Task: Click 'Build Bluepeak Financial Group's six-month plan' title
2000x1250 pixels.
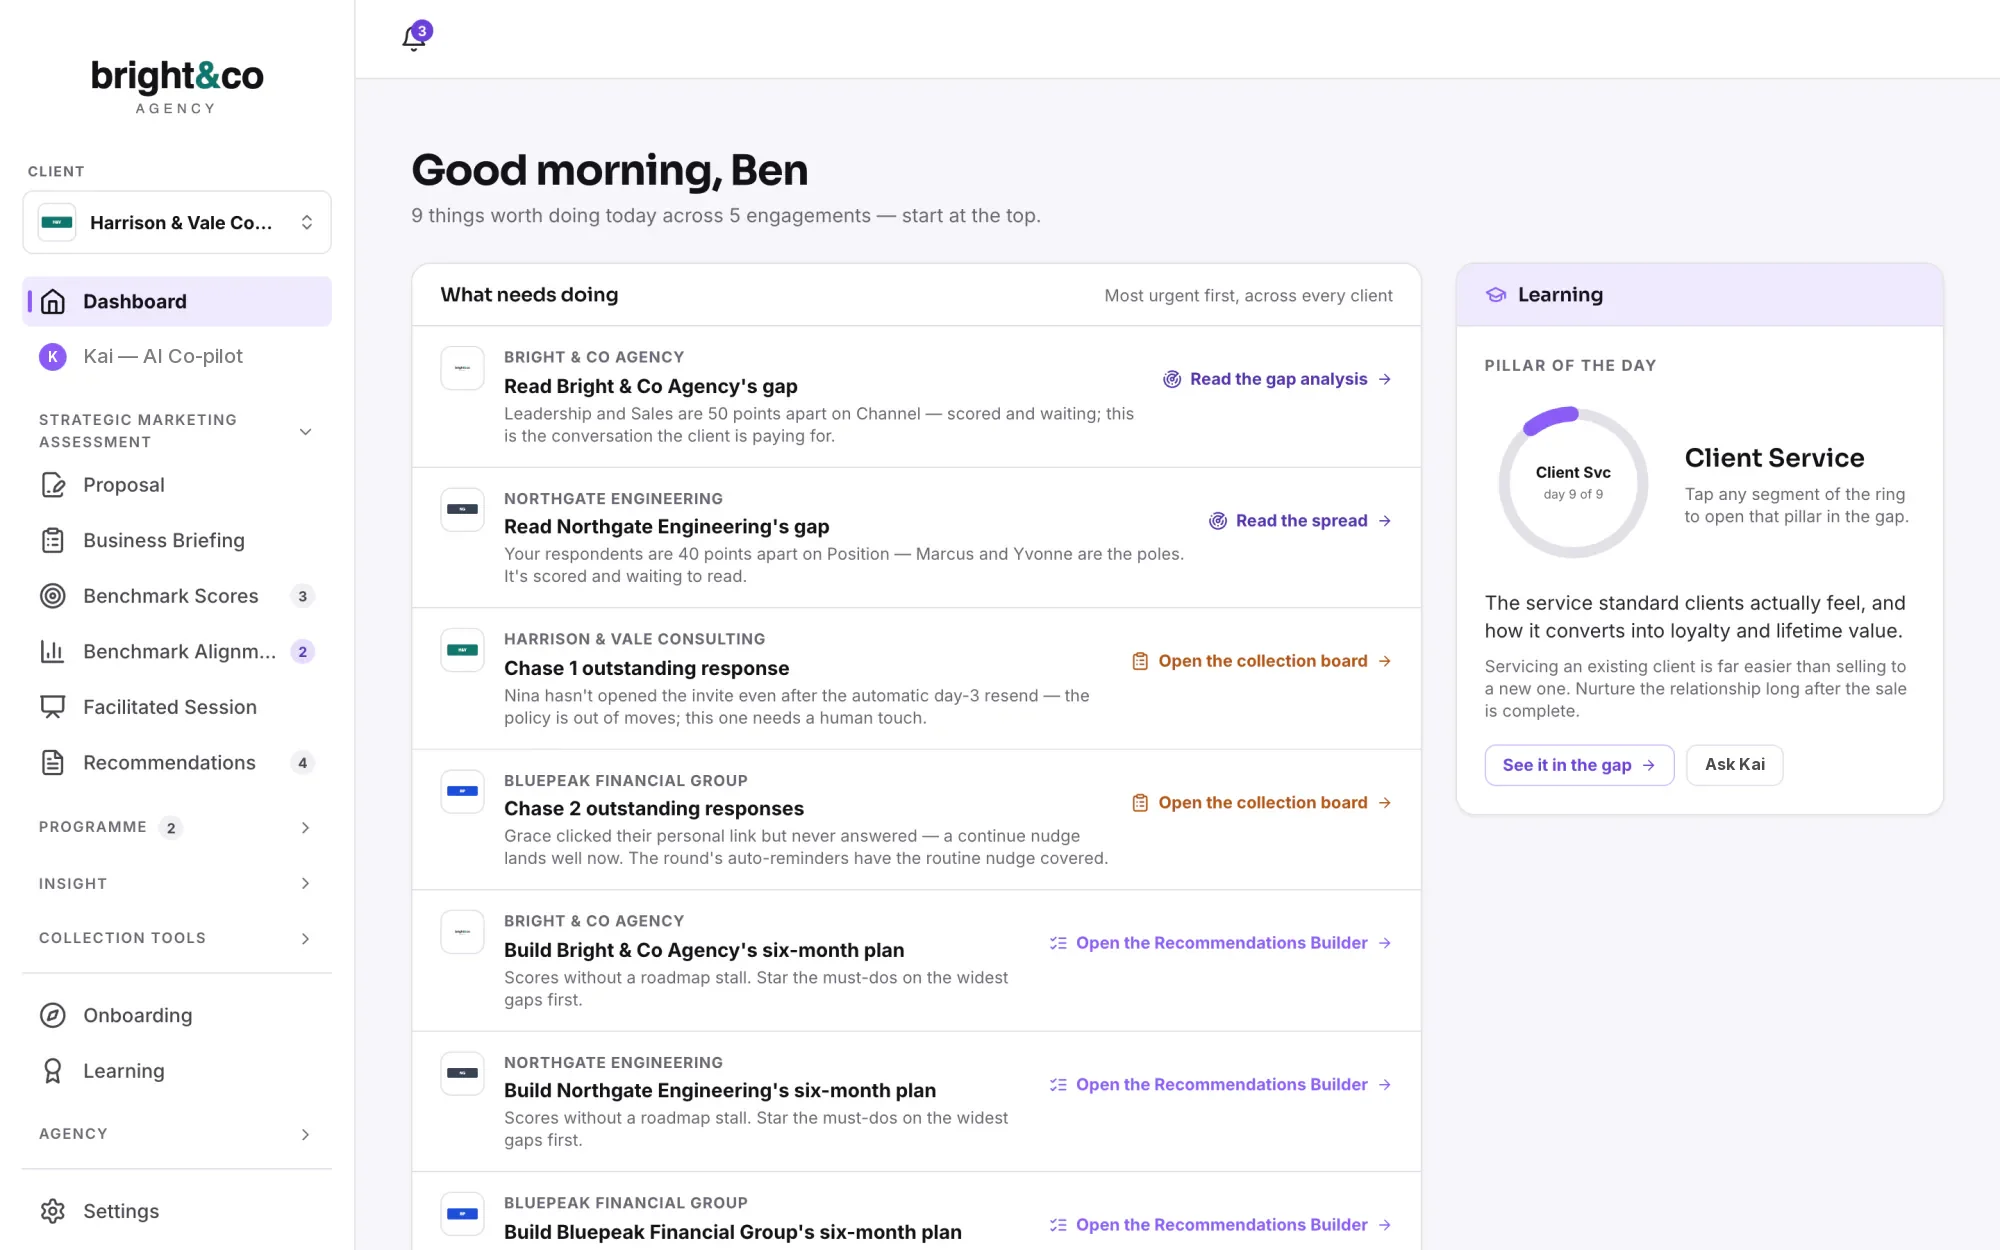Action: click(x=733, y=1232)
